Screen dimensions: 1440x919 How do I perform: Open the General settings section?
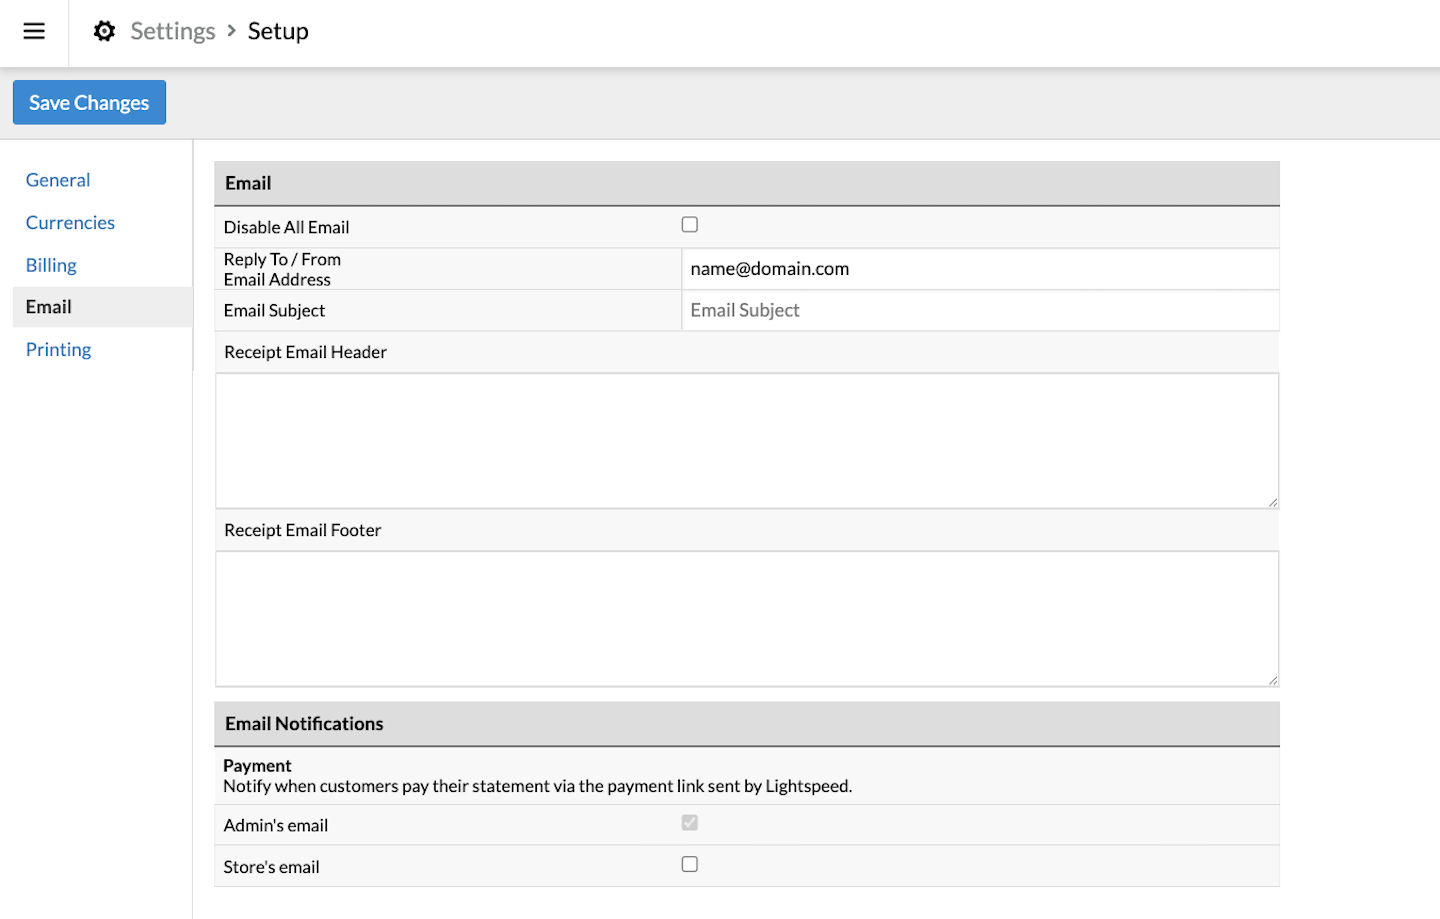coord(57,179)
